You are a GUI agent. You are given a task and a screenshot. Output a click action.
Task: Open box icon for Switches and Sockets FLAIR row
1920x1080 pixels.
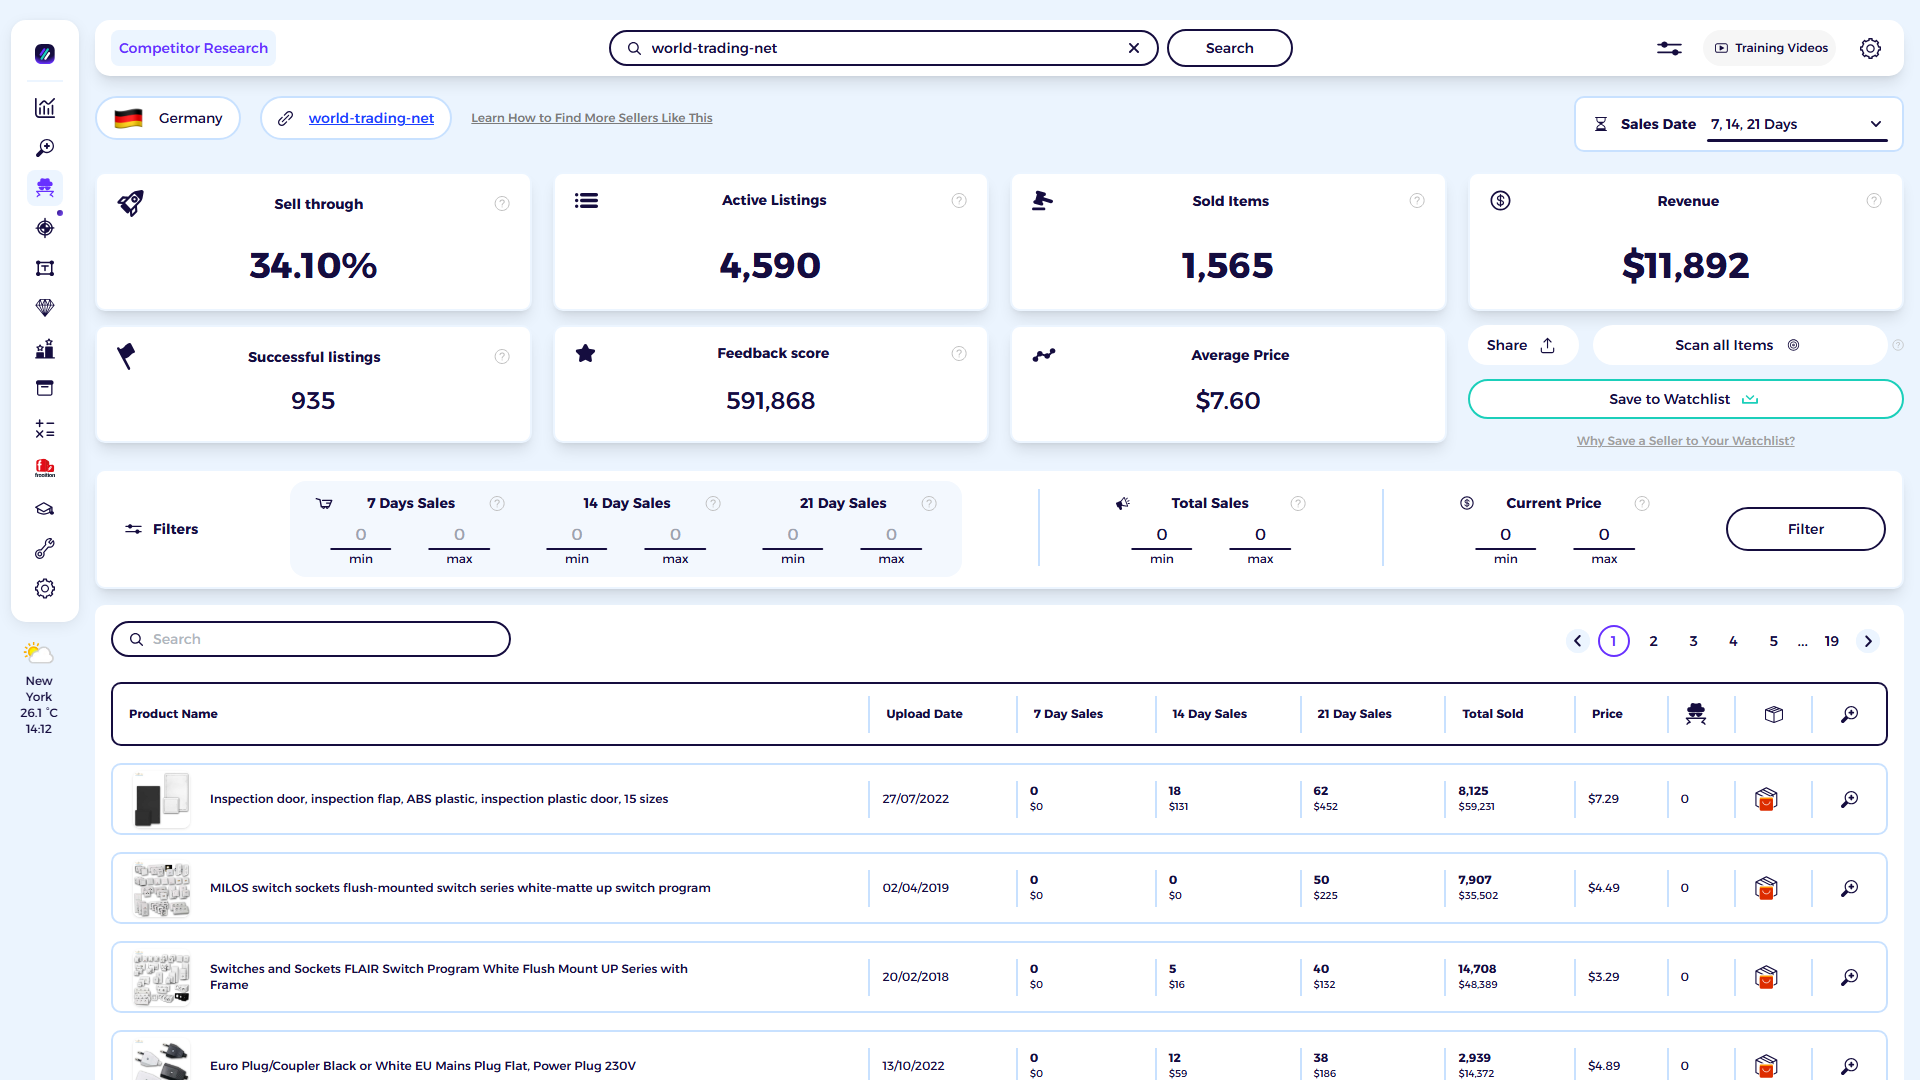click(x=1766, y=977)
